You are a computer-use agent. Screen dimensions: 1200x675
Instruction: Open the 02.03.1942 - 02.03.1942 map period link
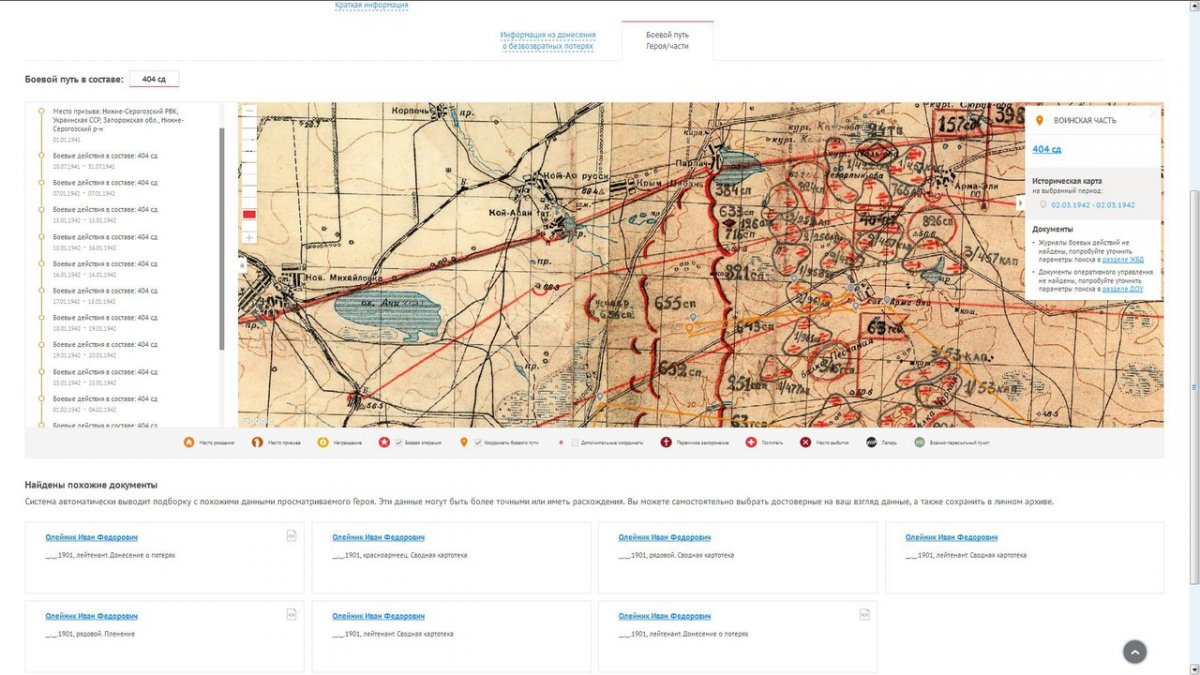[x=1092, y=204]
